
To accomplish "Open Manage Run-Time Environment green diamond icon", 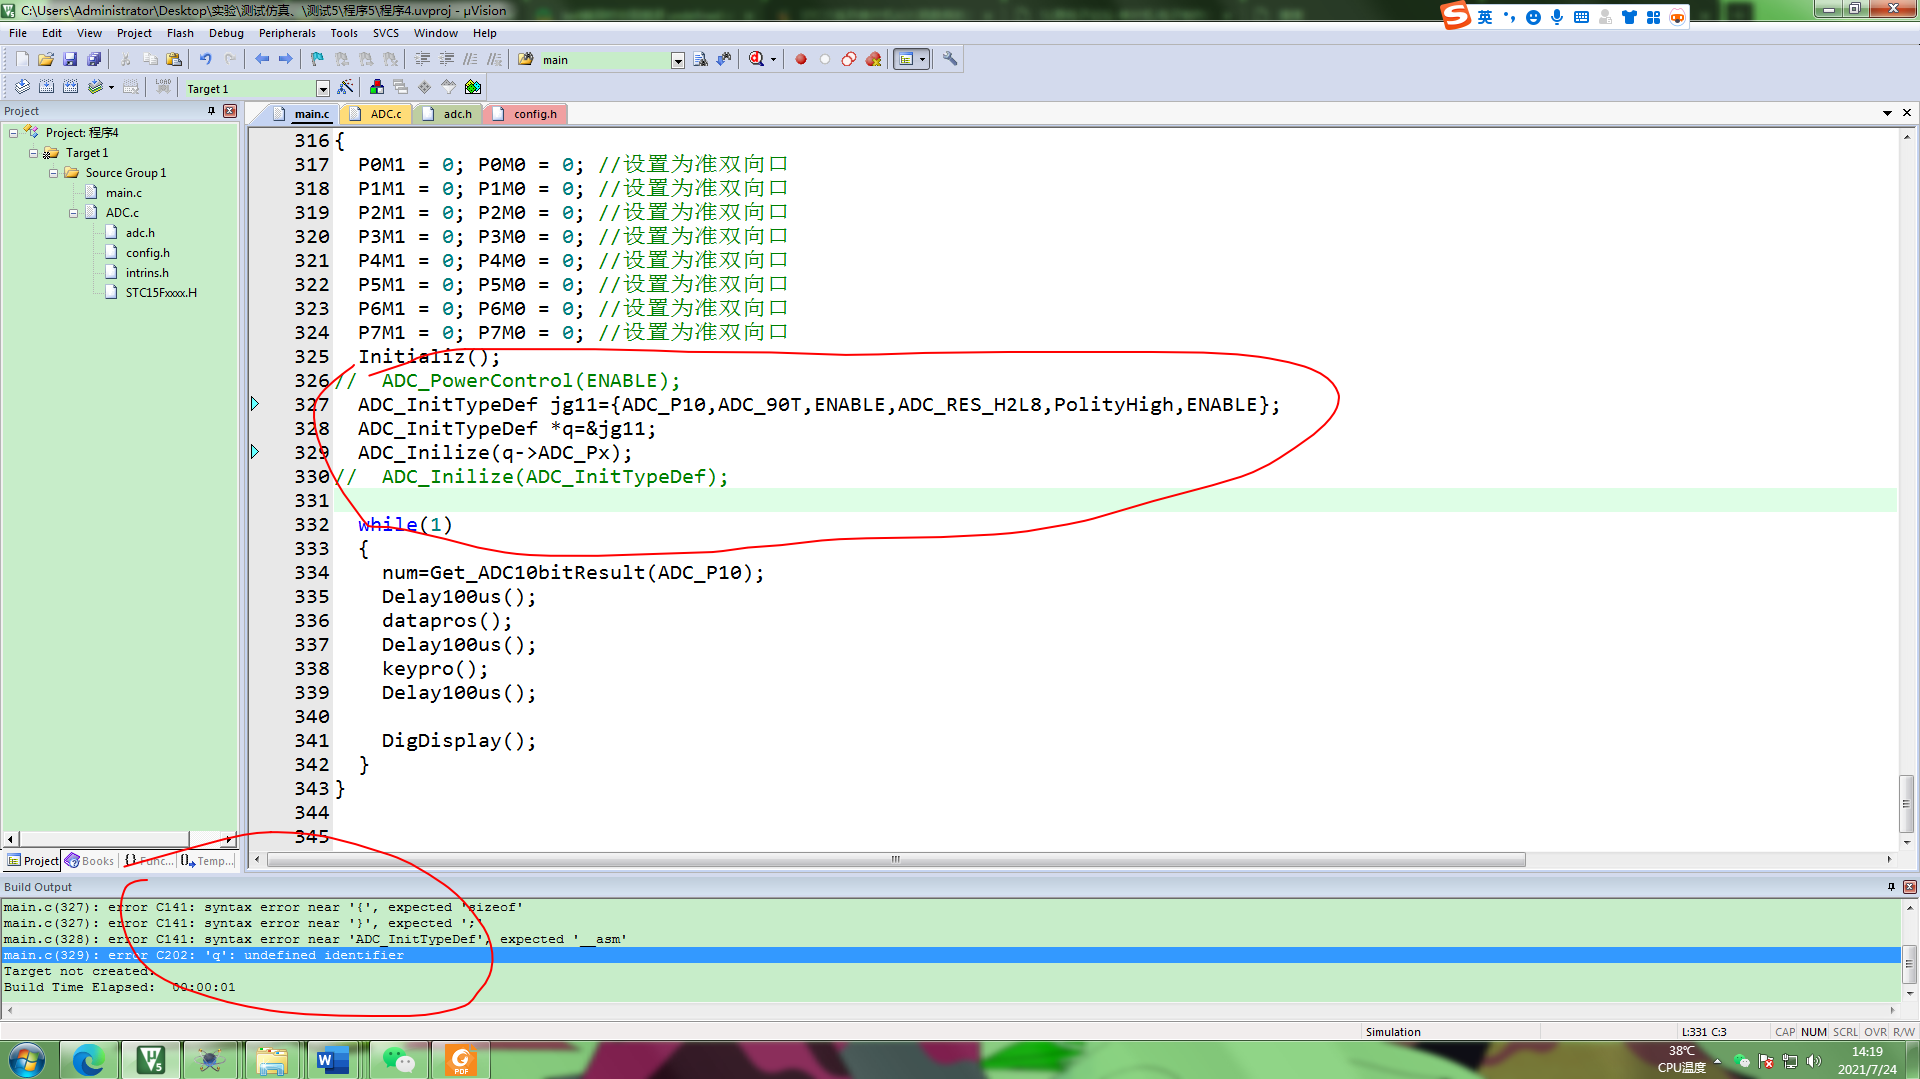I will [424, 88].
